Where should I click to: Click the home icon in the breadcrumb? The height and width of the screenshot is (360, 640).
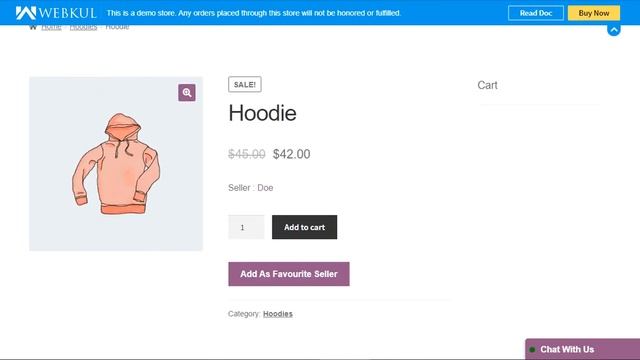pyautogui.click(x=33, y=27)
